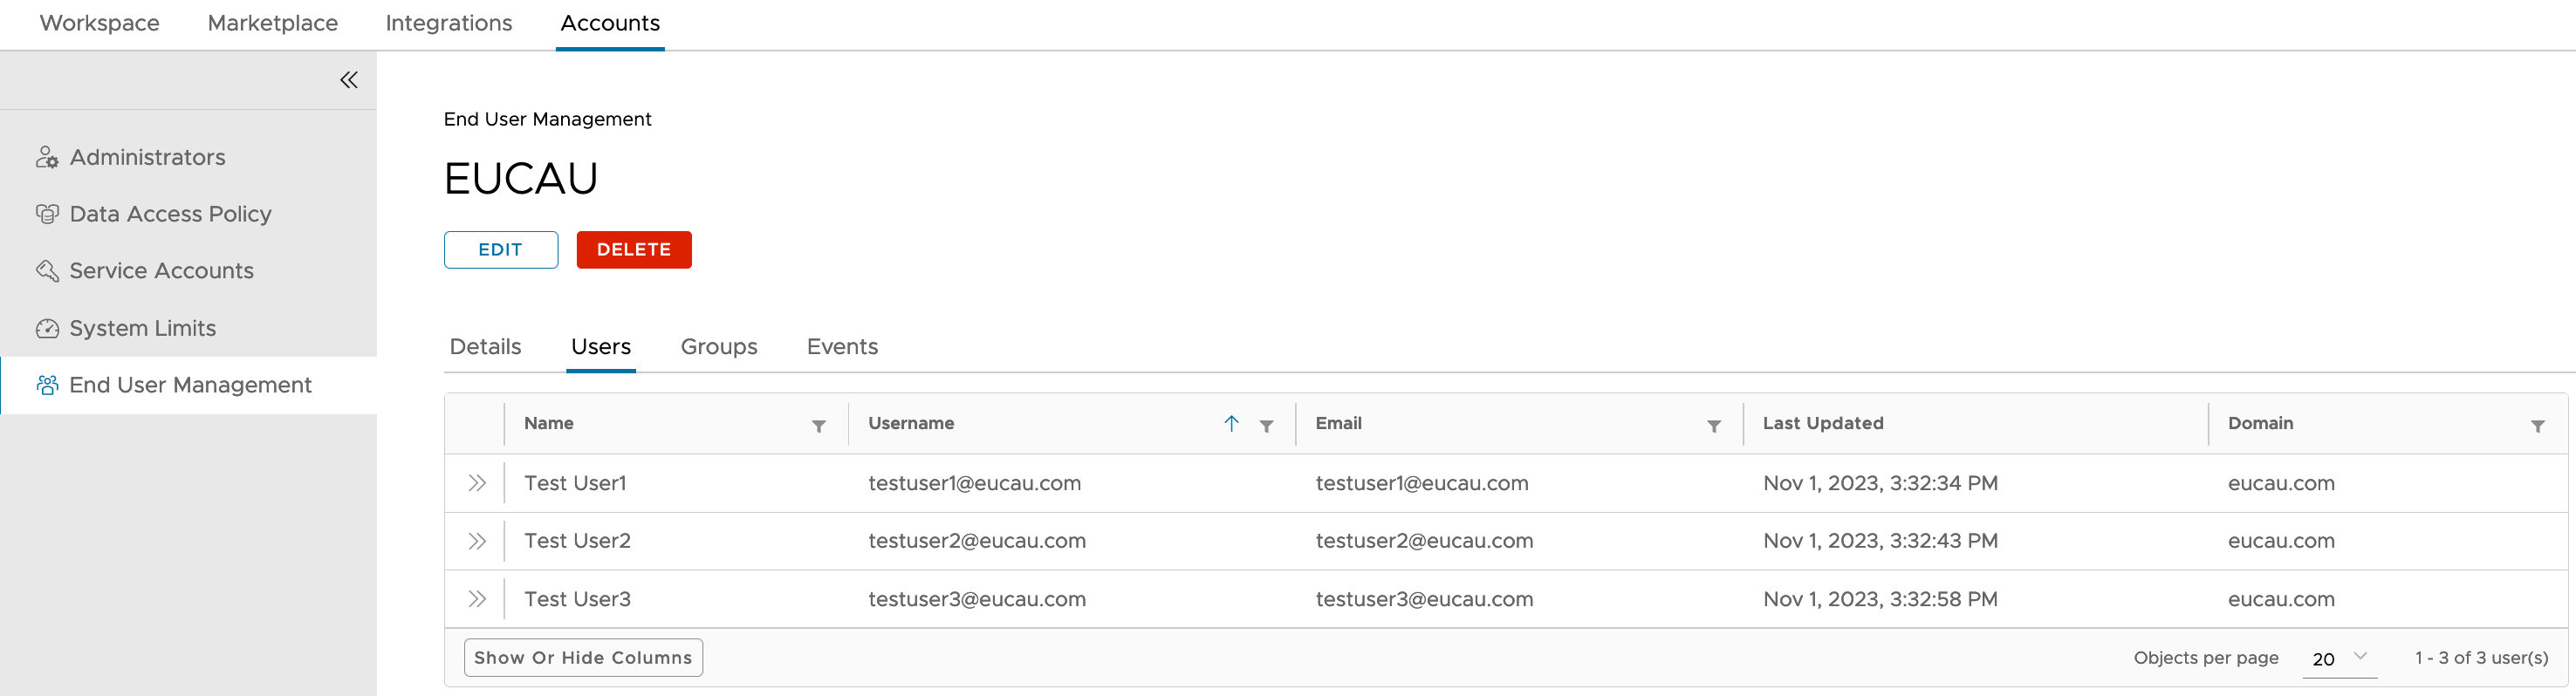Click the System Limits gauge icon

[47, 328]
